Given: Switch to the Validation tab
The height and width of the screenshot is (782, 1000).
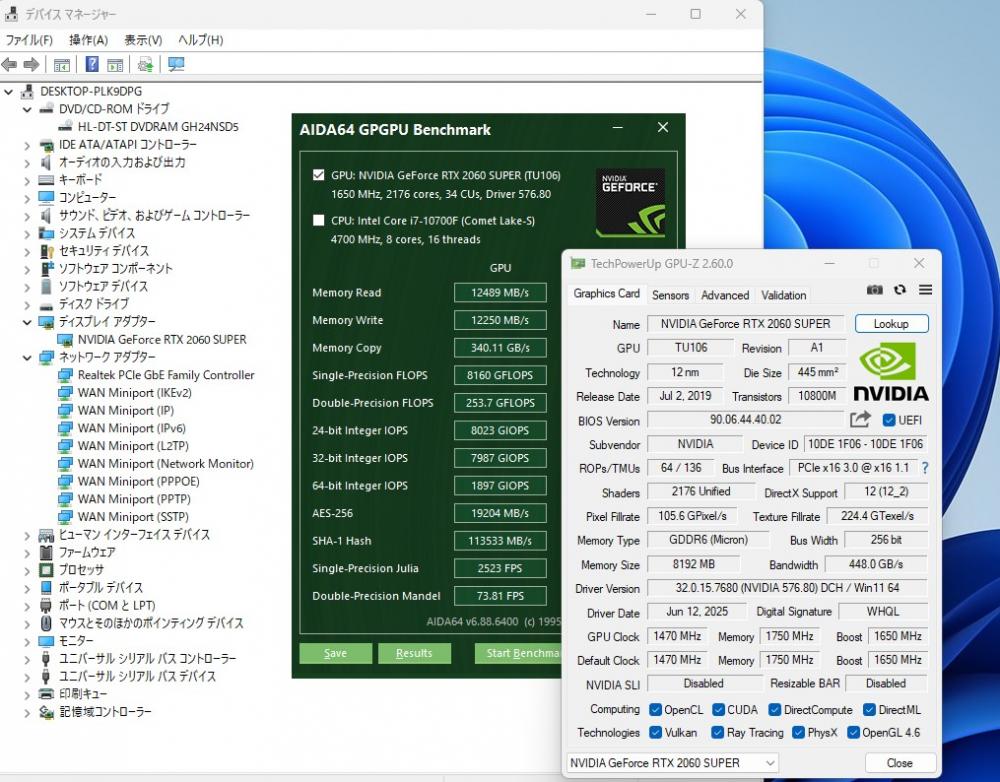Looking at the screenshot, I should coord(784,295).
